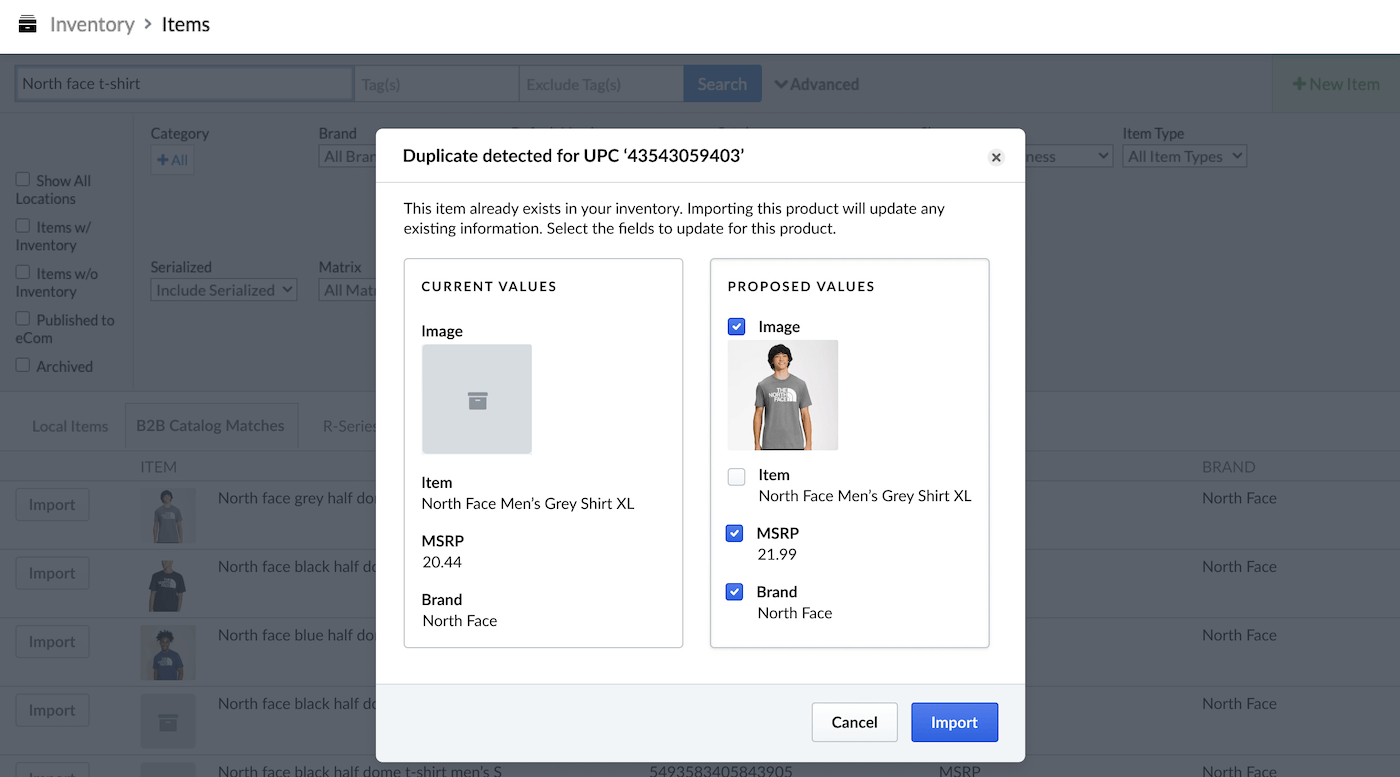Click the ITEM column header
The image size is (1400, 777).
[158, 467]
